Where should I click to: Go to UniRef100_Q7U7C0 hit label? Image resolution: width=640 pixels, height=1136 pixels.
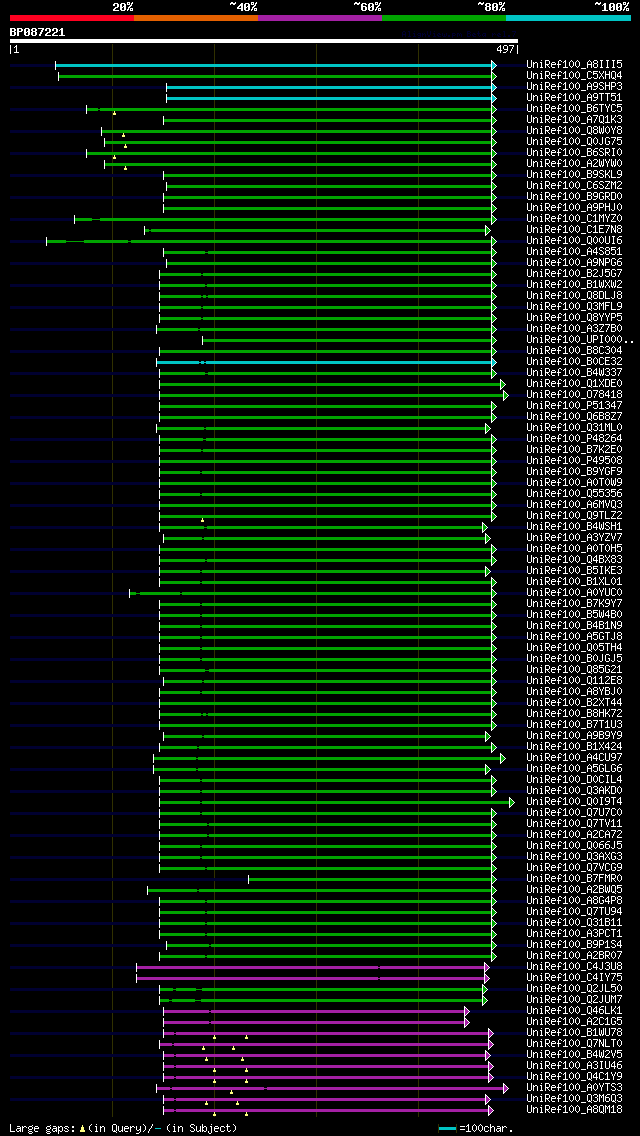(x=574, y=814)
